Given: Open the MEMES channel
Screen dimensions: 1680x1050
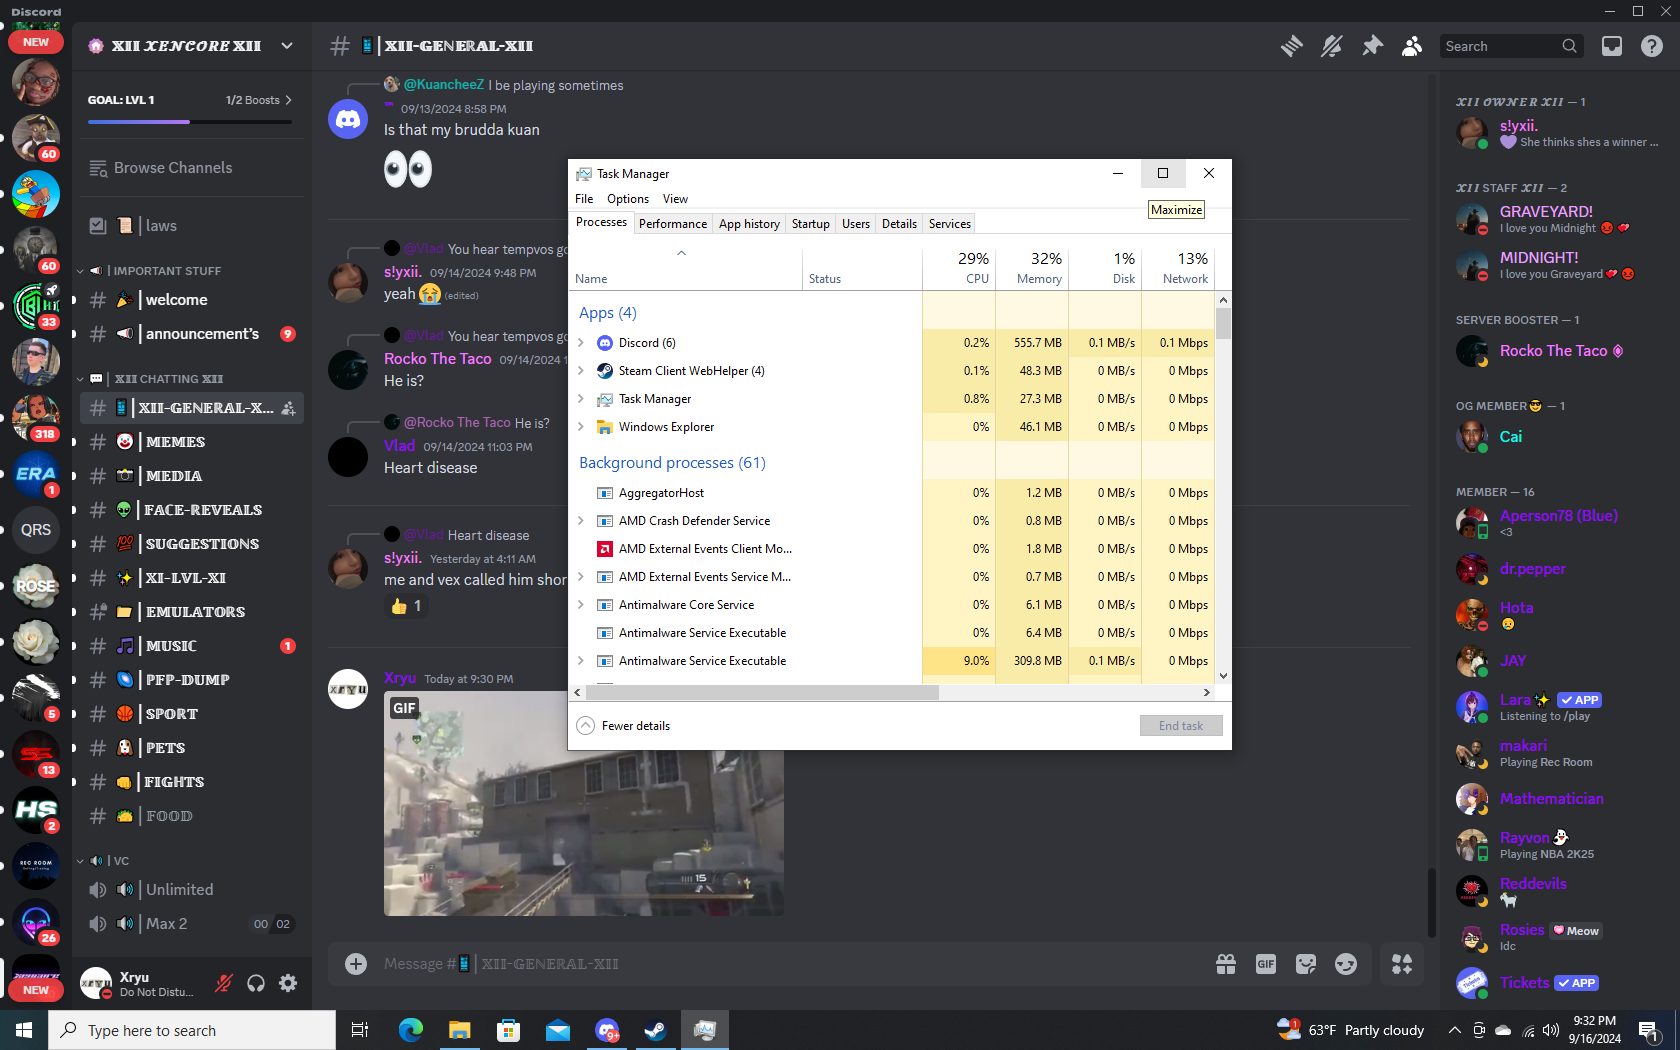Looking at the screenshot, I should click(192, 442).
